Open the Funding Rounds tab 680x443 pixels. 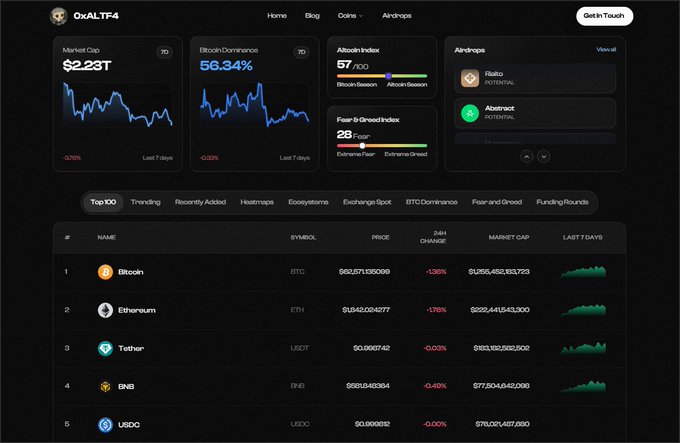(562, 202)
